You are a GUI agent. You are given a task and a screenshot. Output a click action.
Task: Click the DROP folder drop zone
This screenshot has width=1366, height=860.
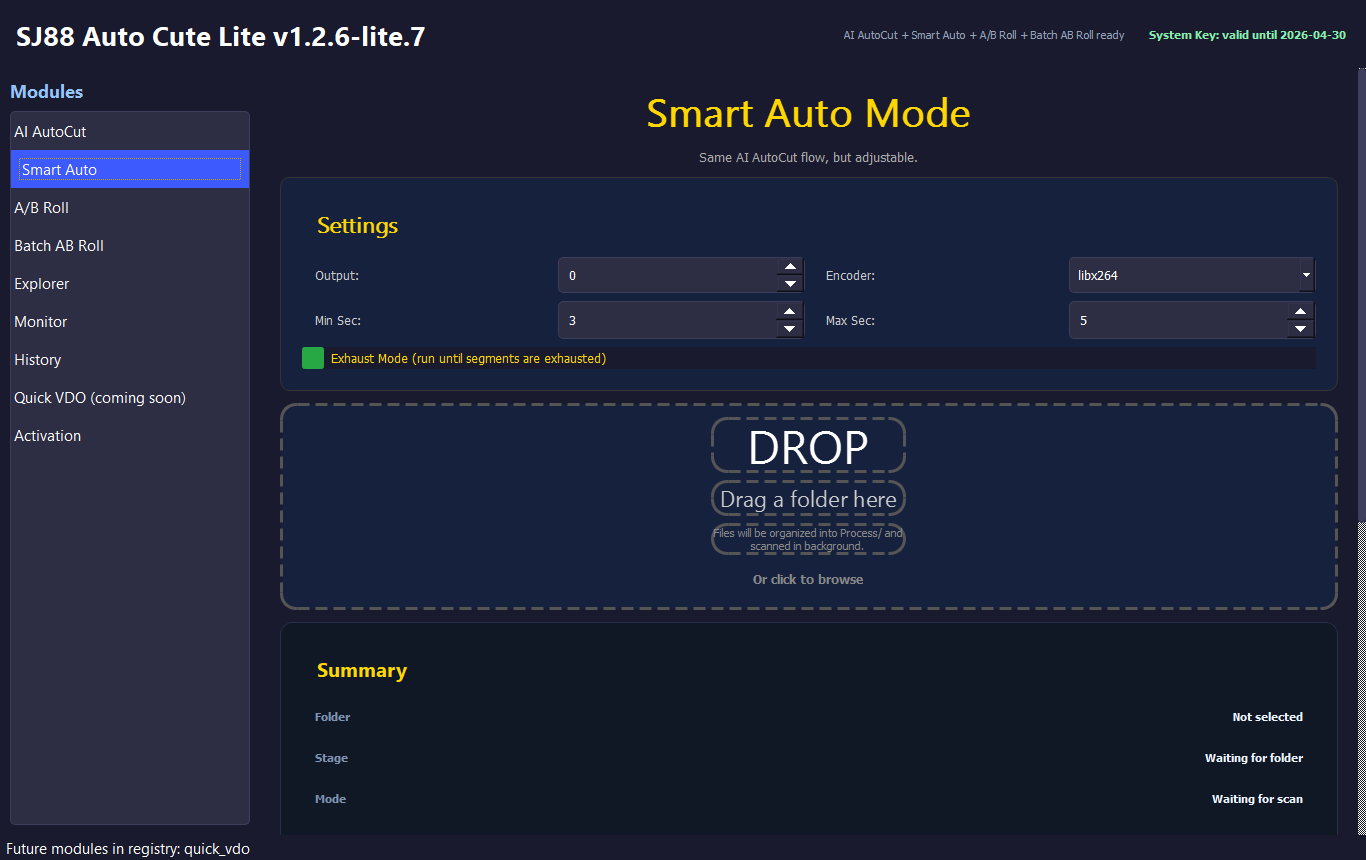tap(807, 446)
